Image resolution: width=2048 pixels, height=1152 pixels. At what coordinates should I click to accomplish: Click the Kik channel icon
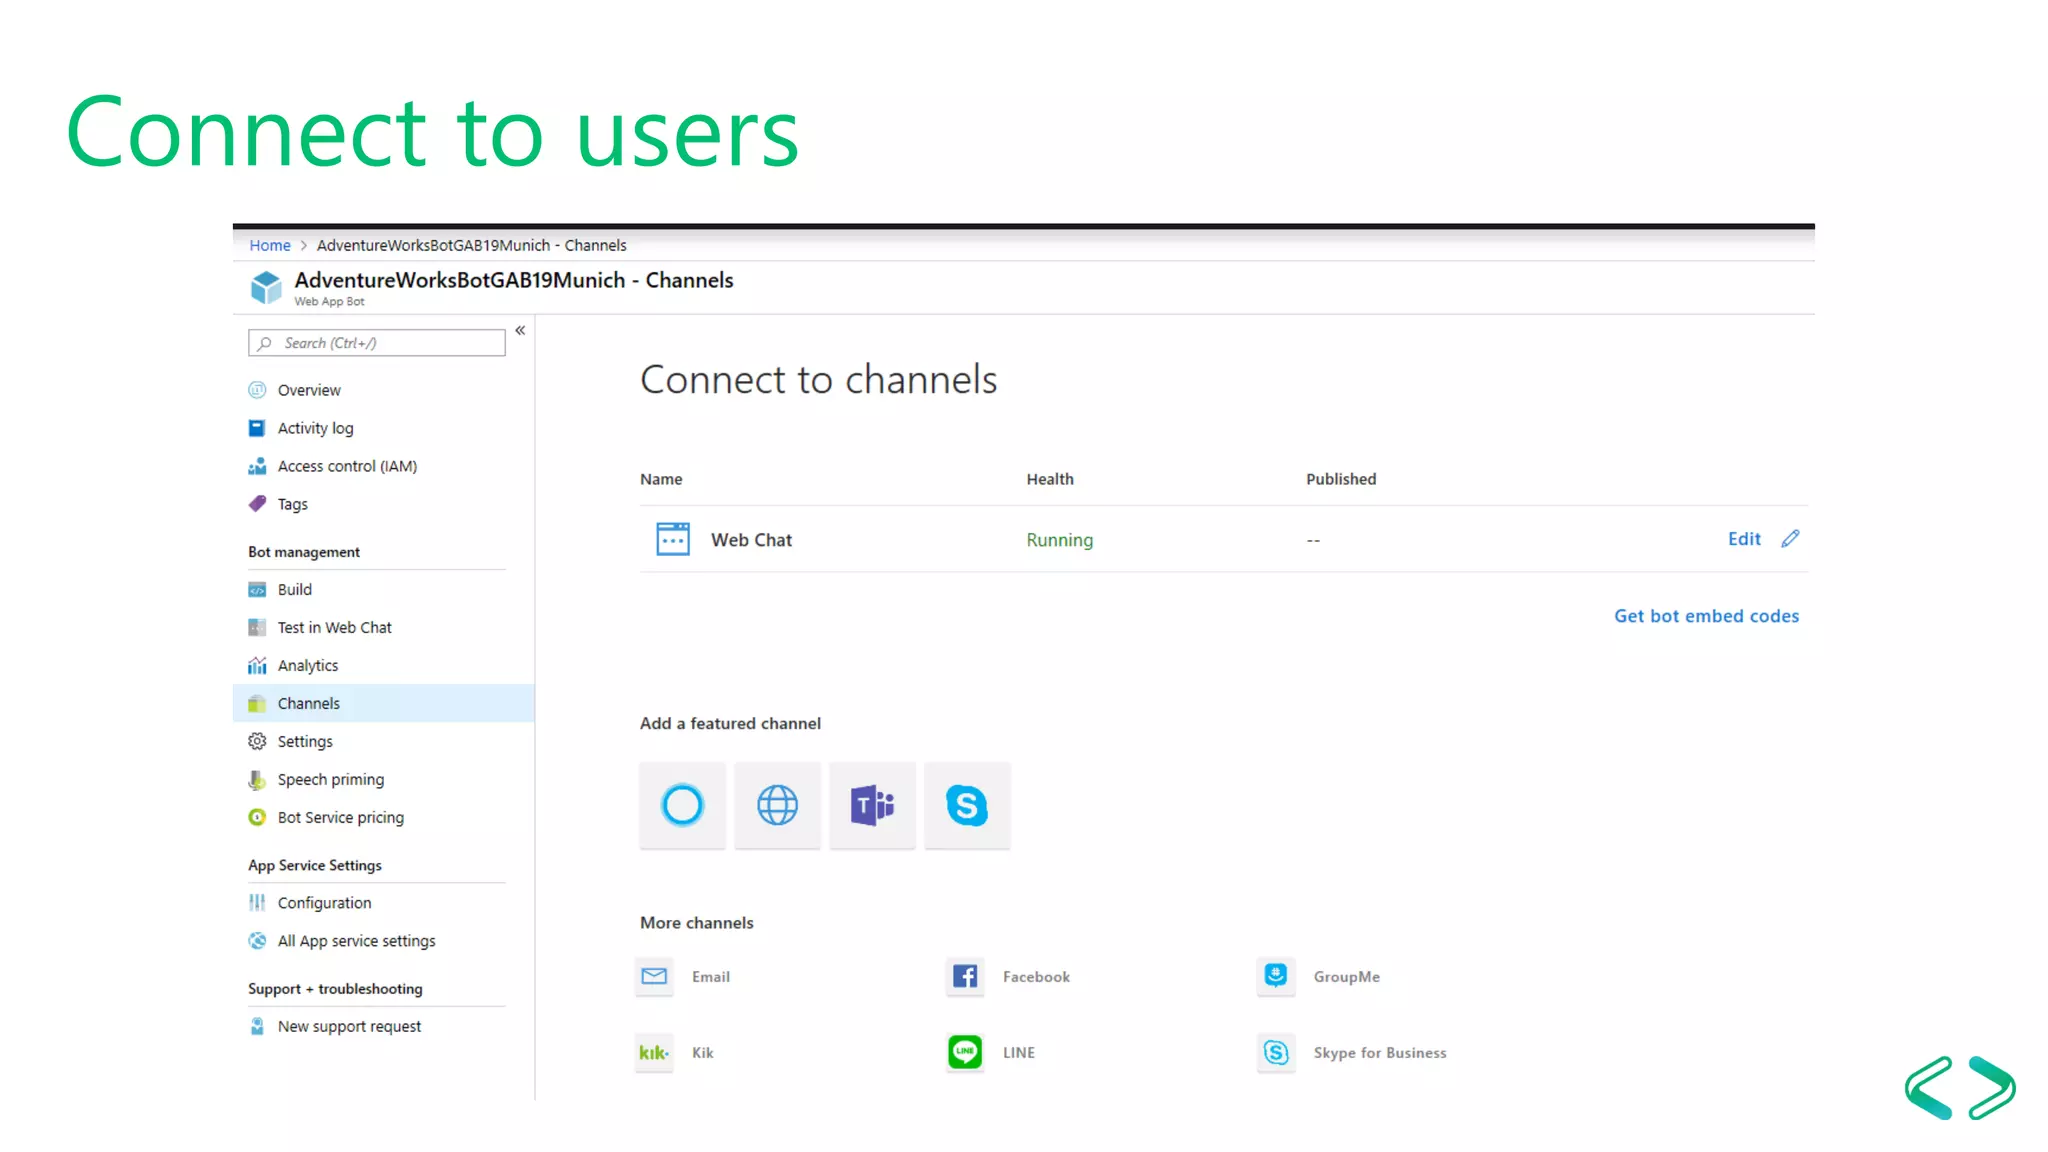coord(654,1052)
